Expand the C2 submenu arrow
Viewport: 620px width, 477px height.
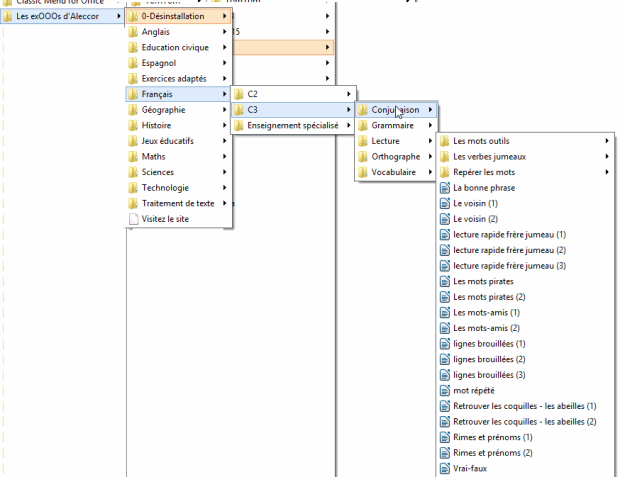[x=349, y=94]
